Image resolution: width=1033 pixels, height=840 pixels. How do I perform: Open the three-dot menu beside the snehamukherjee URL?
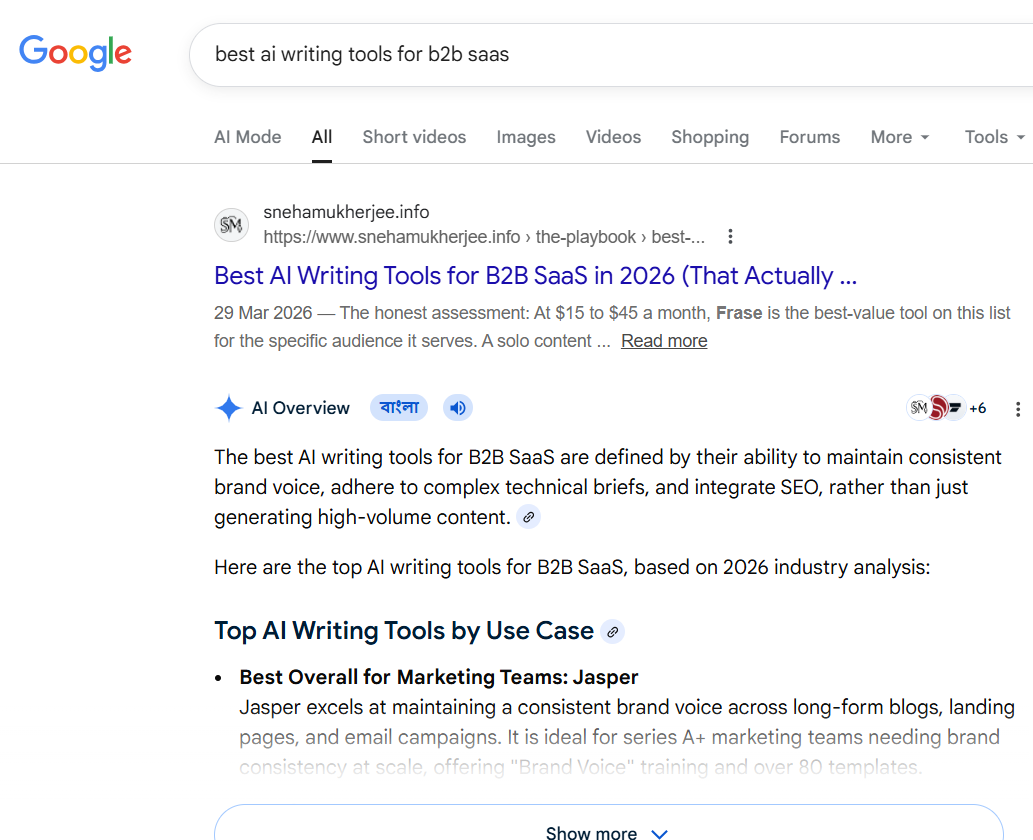click(730, 237)
